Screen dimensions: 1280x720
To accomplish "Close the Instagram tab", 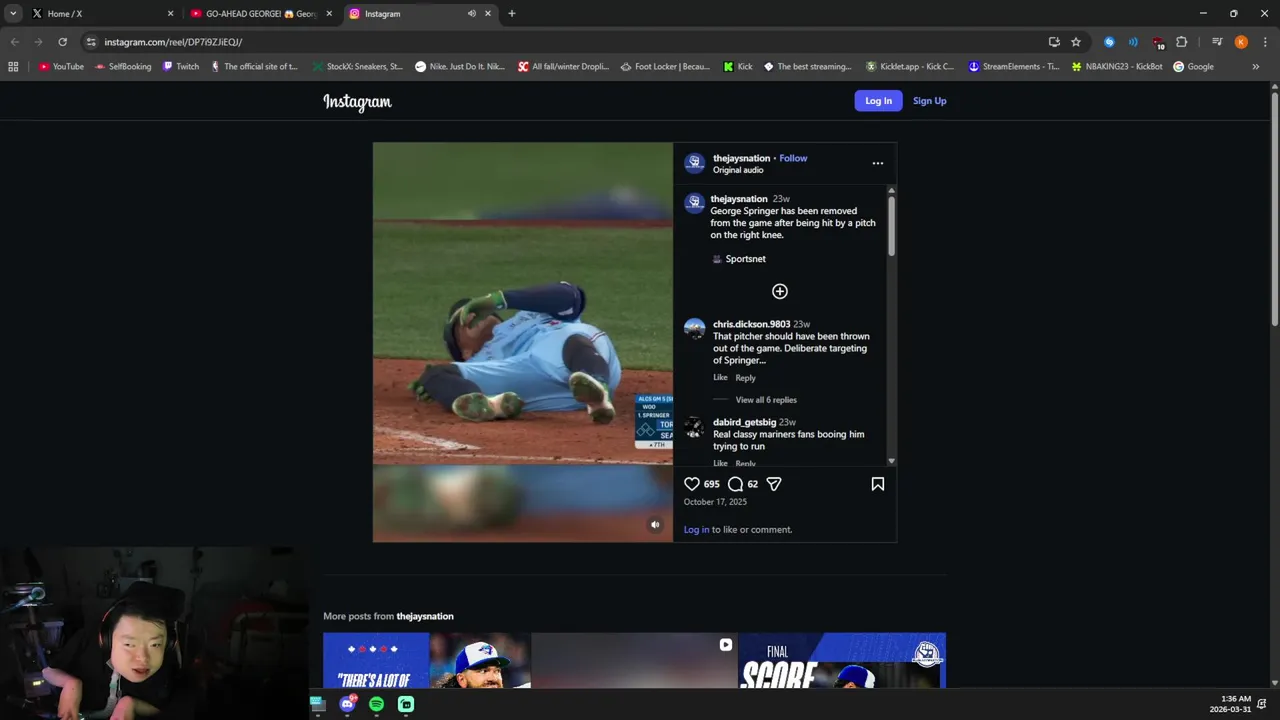I will coord(488,14).
